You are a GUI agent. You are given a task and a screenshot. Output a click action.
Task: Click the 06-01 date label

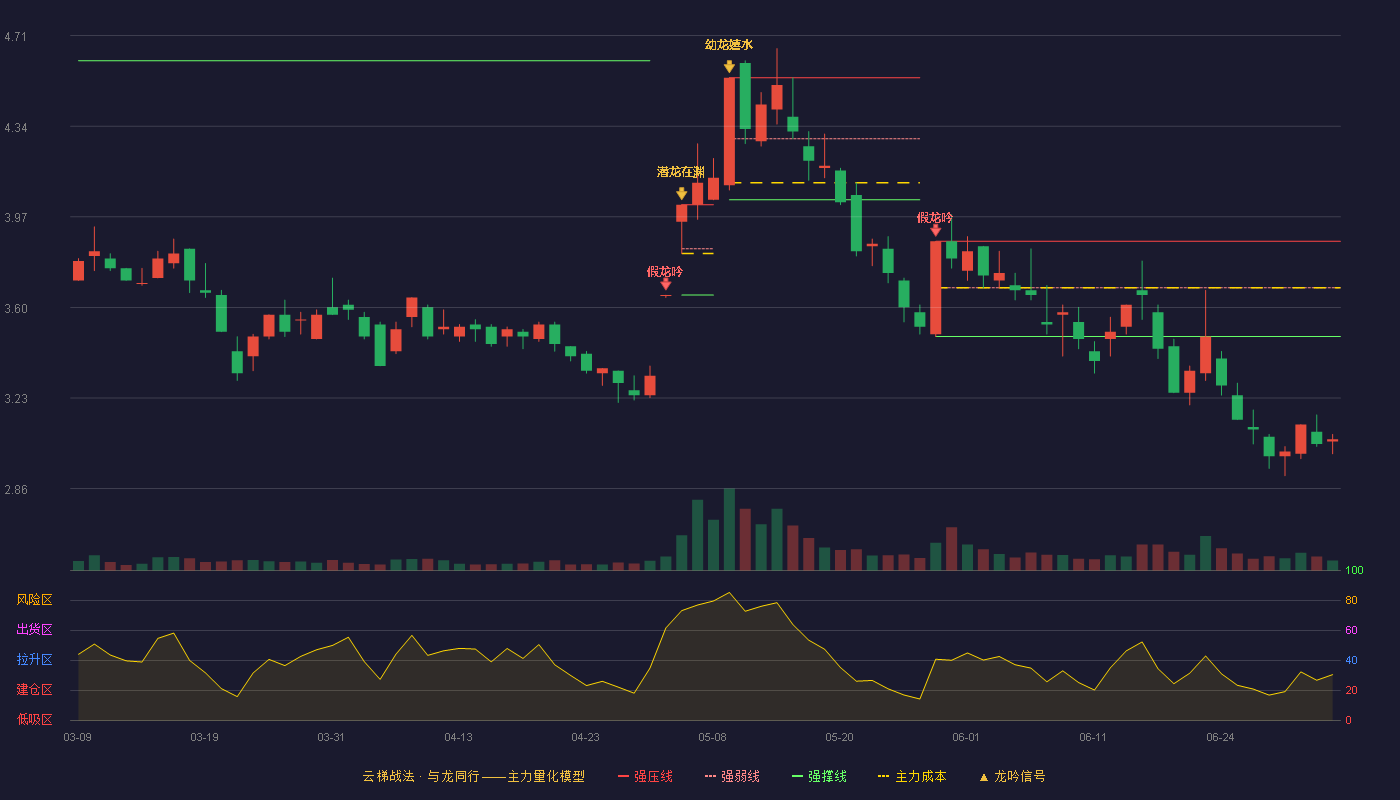[966, 737]
